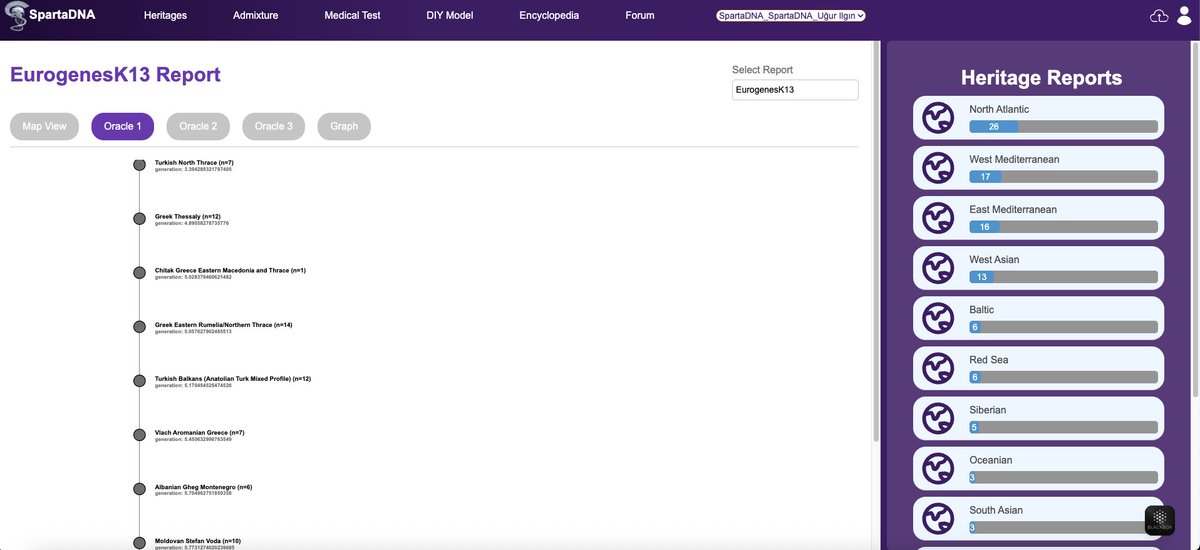The image size is (1200, 550).
Task: Click the Siberian progress bar showing 5
Action: tap(1063, 427)
